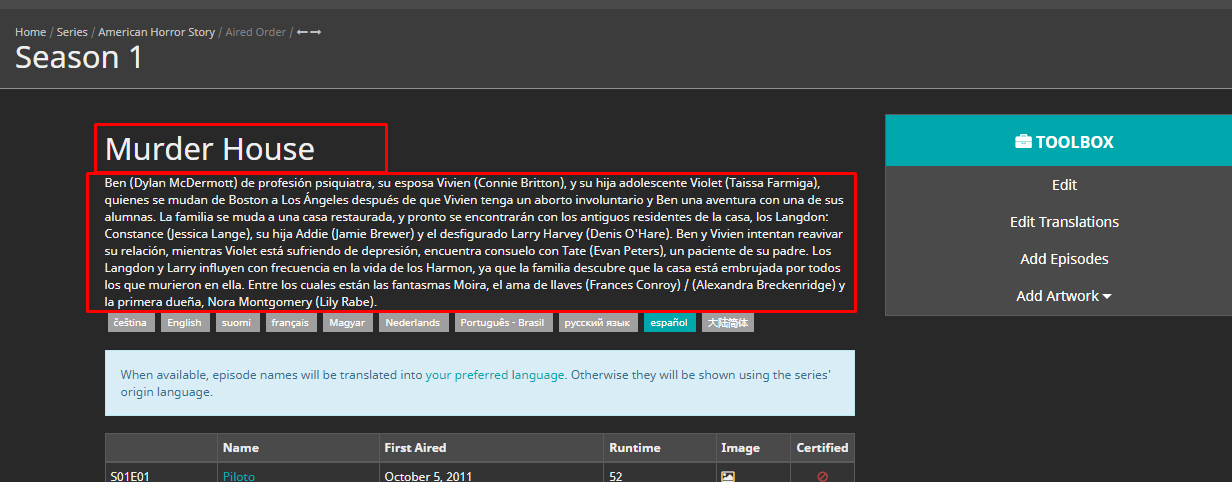The width and height of the screenshot is (1232, 482).
Task: Click the runtime value 52
Action: point(616,477)
